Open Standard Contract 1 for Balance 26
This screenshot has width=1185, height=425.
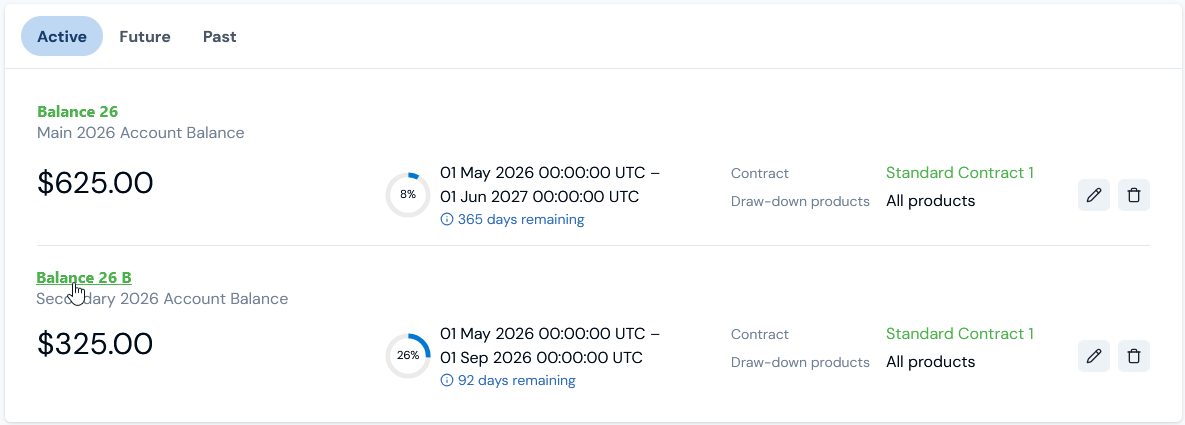click(960, 172)
